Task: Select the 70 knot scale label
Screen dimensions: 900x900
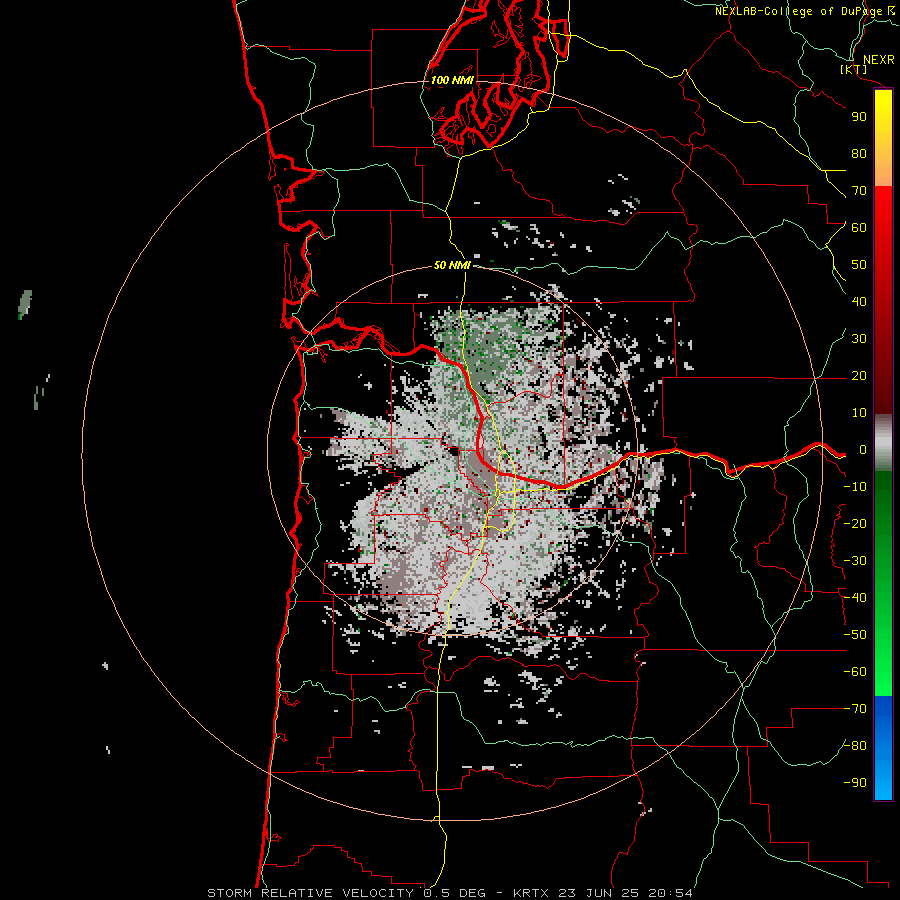Action: tap(859, 191)
